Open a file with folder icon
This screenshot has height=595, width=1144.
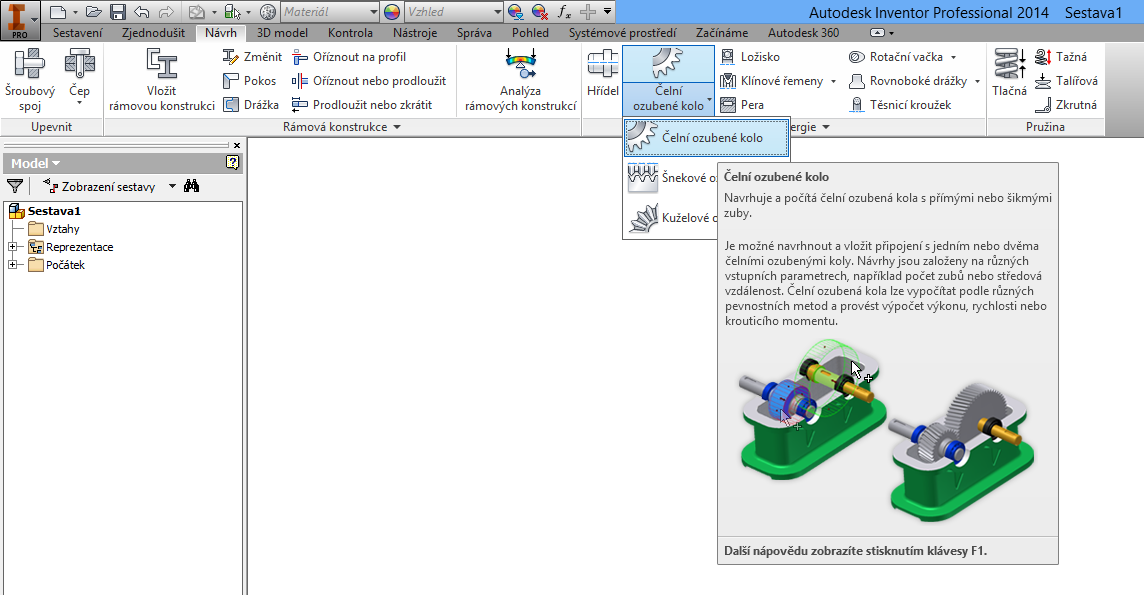(x=93, y=12)
